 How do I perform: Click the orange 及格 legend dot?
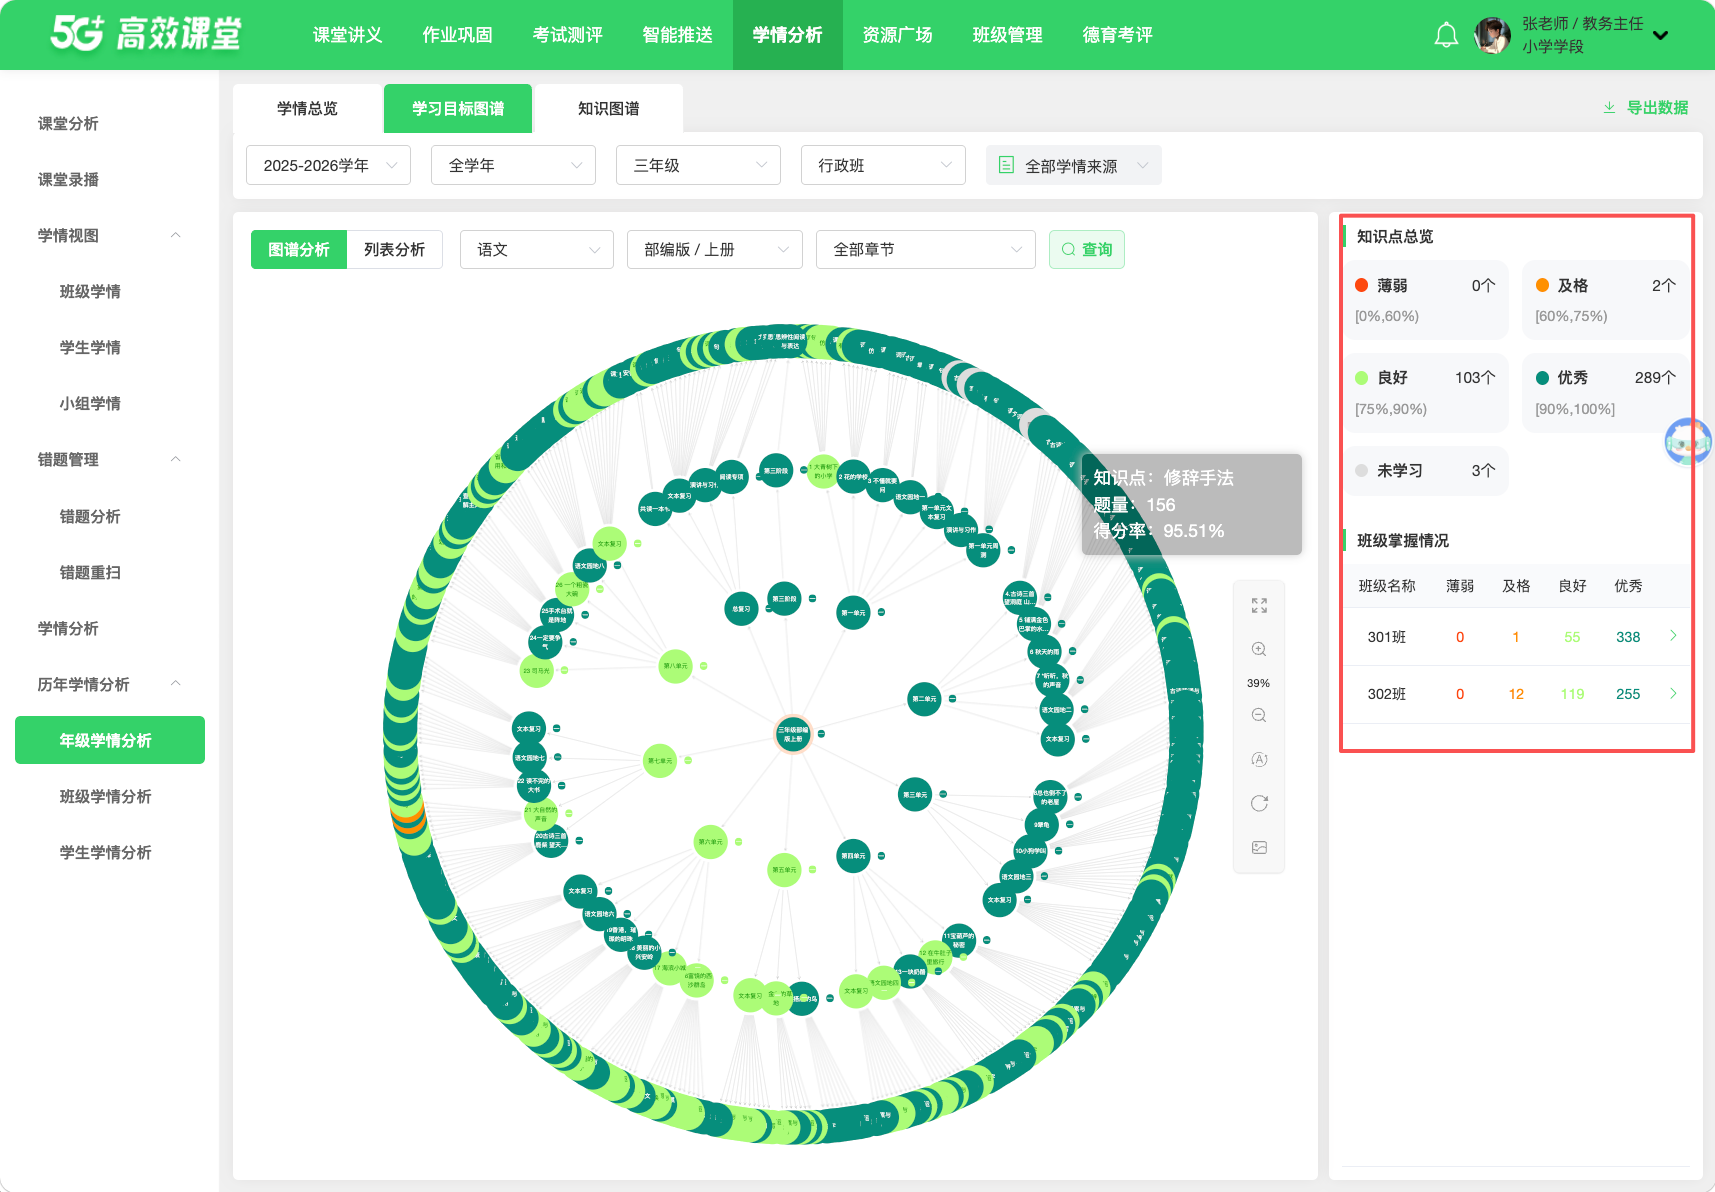(x=1542, y=285)
